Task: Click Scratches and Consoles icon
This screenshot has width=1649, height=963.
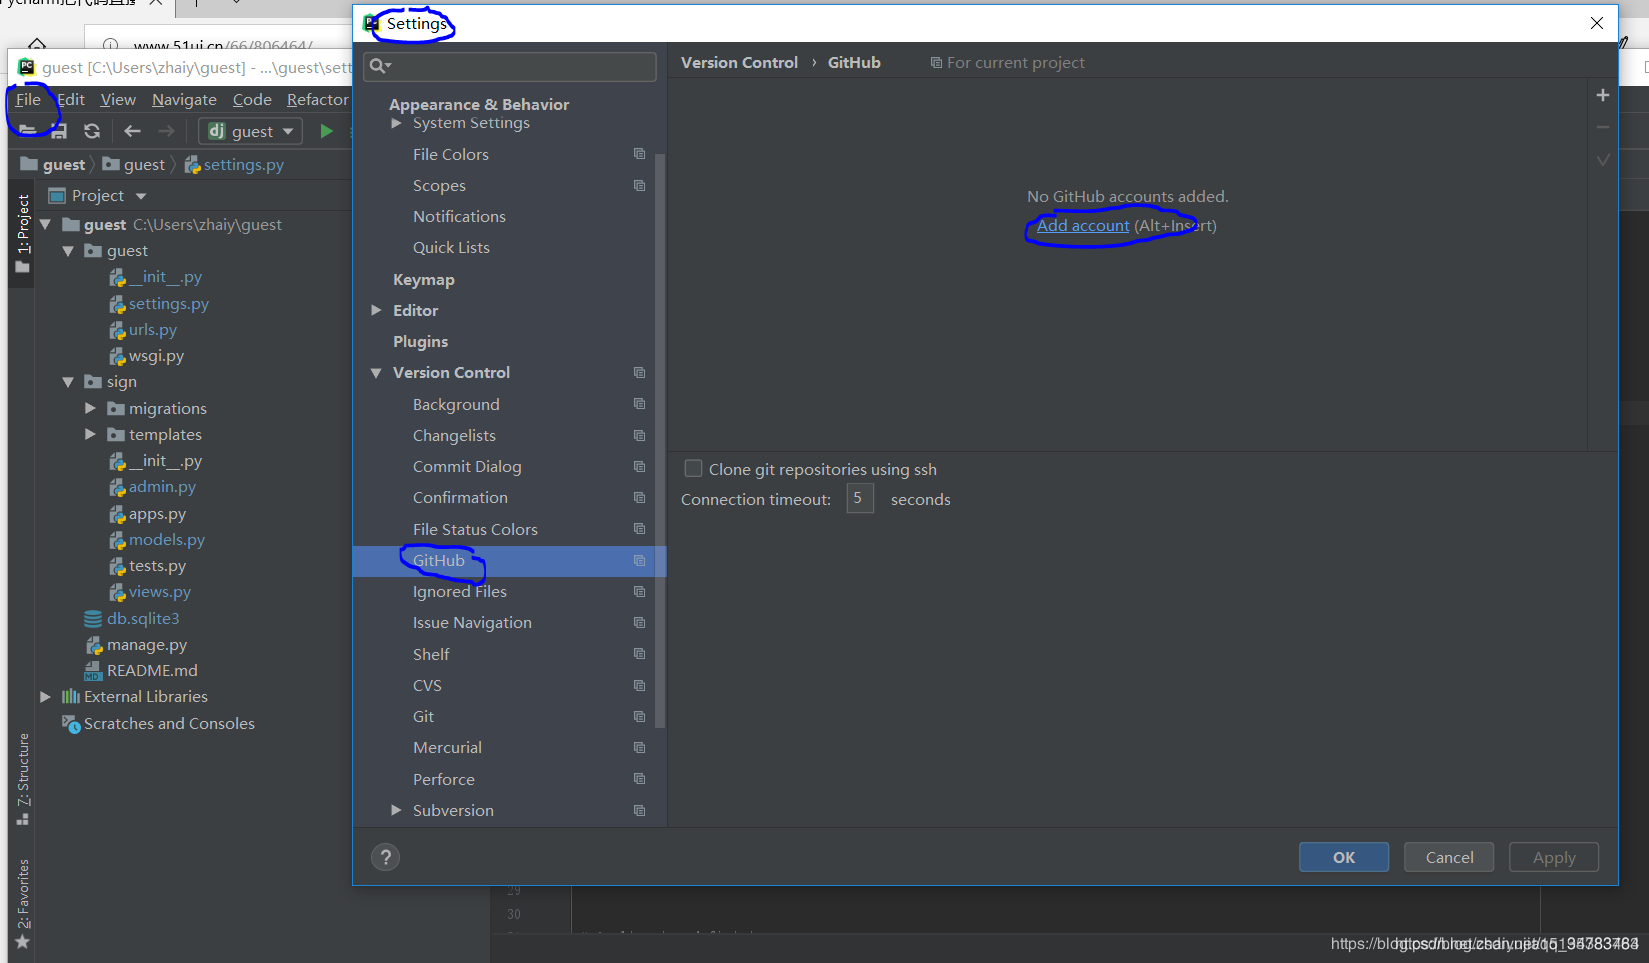Action: click(71, 723)
